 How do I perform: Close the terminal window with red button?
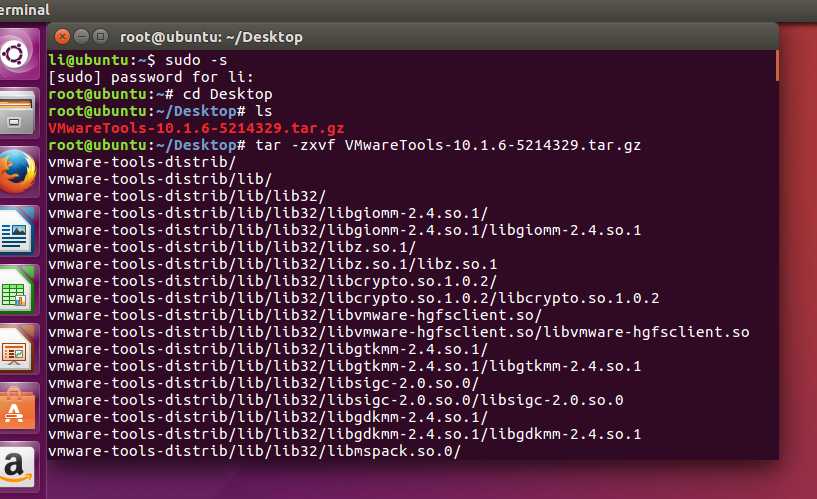(63, 36)
